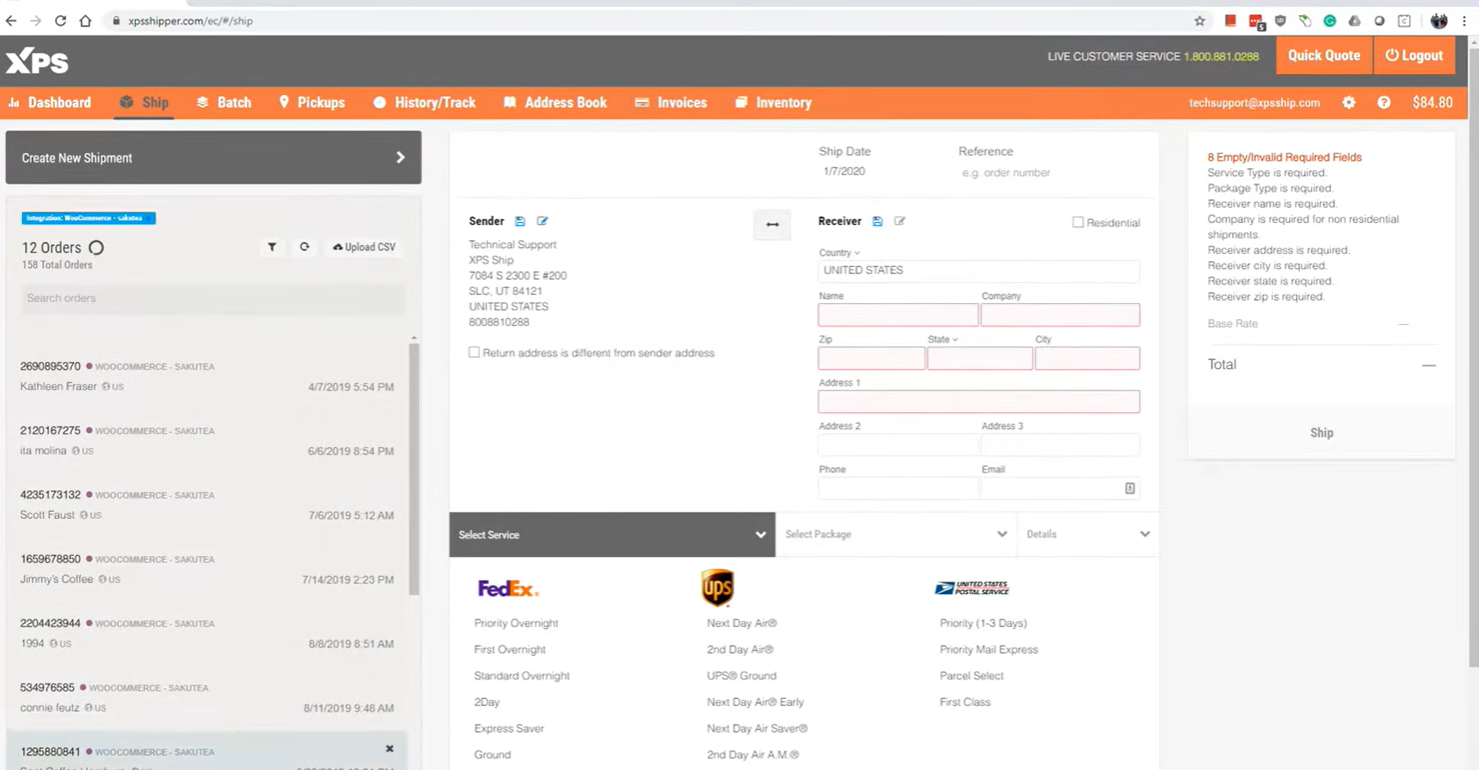Edit the Sender address
This screenshot has height=770, width=1479.
point(542,221)
